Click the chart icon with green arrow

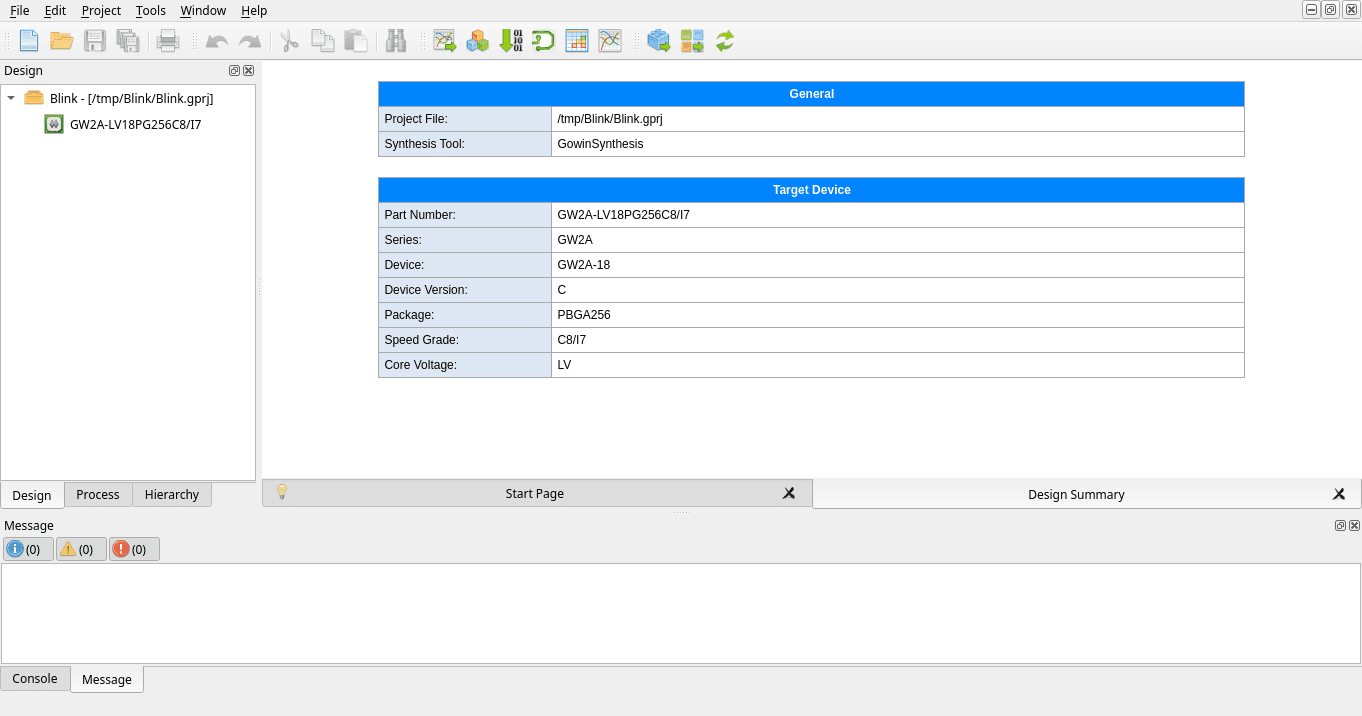[445, 41]
